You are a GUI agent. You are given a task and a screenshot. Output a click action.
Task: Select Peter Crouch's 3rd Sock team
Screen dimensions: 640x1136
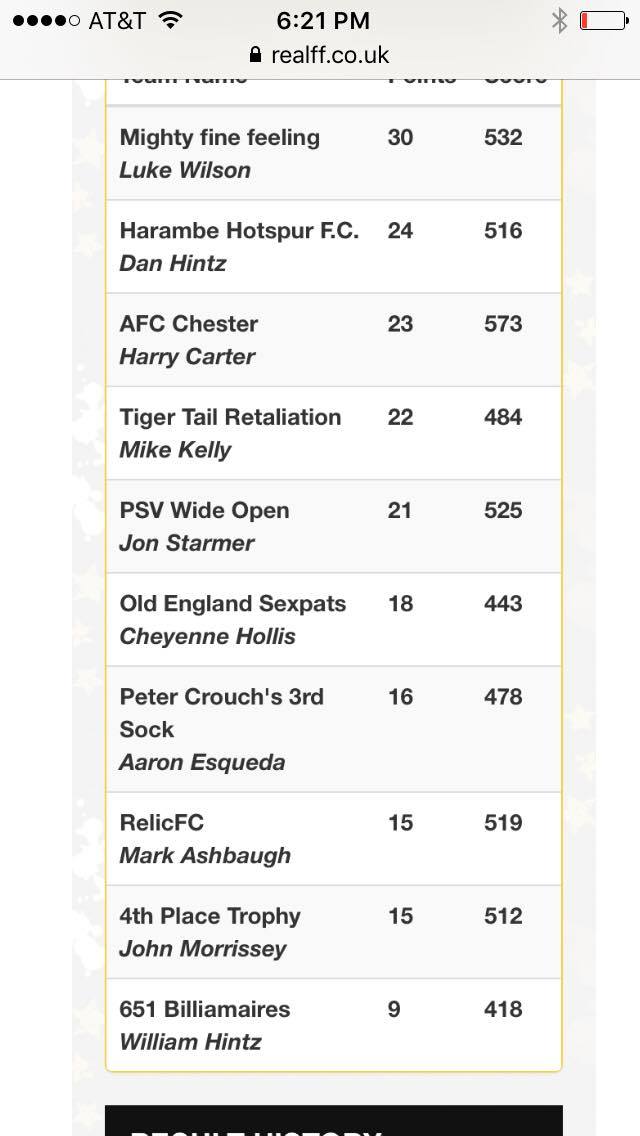[221, 712]
